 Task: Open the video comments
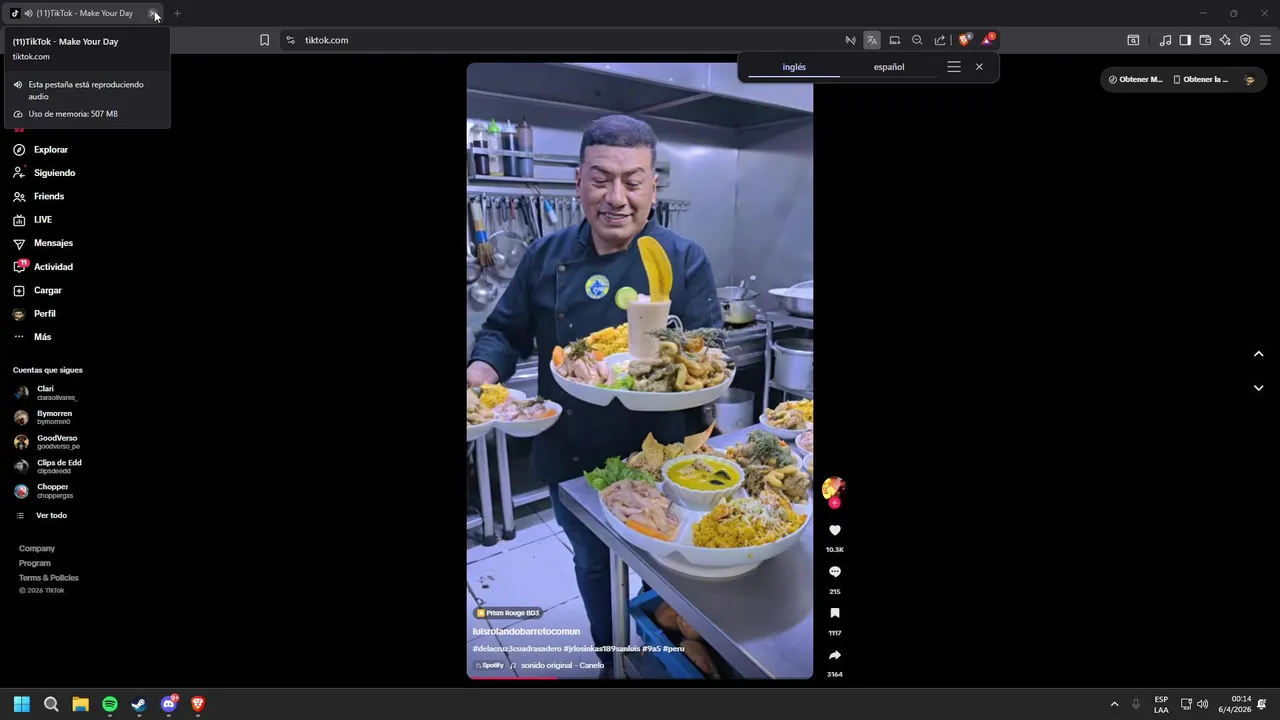835,572
